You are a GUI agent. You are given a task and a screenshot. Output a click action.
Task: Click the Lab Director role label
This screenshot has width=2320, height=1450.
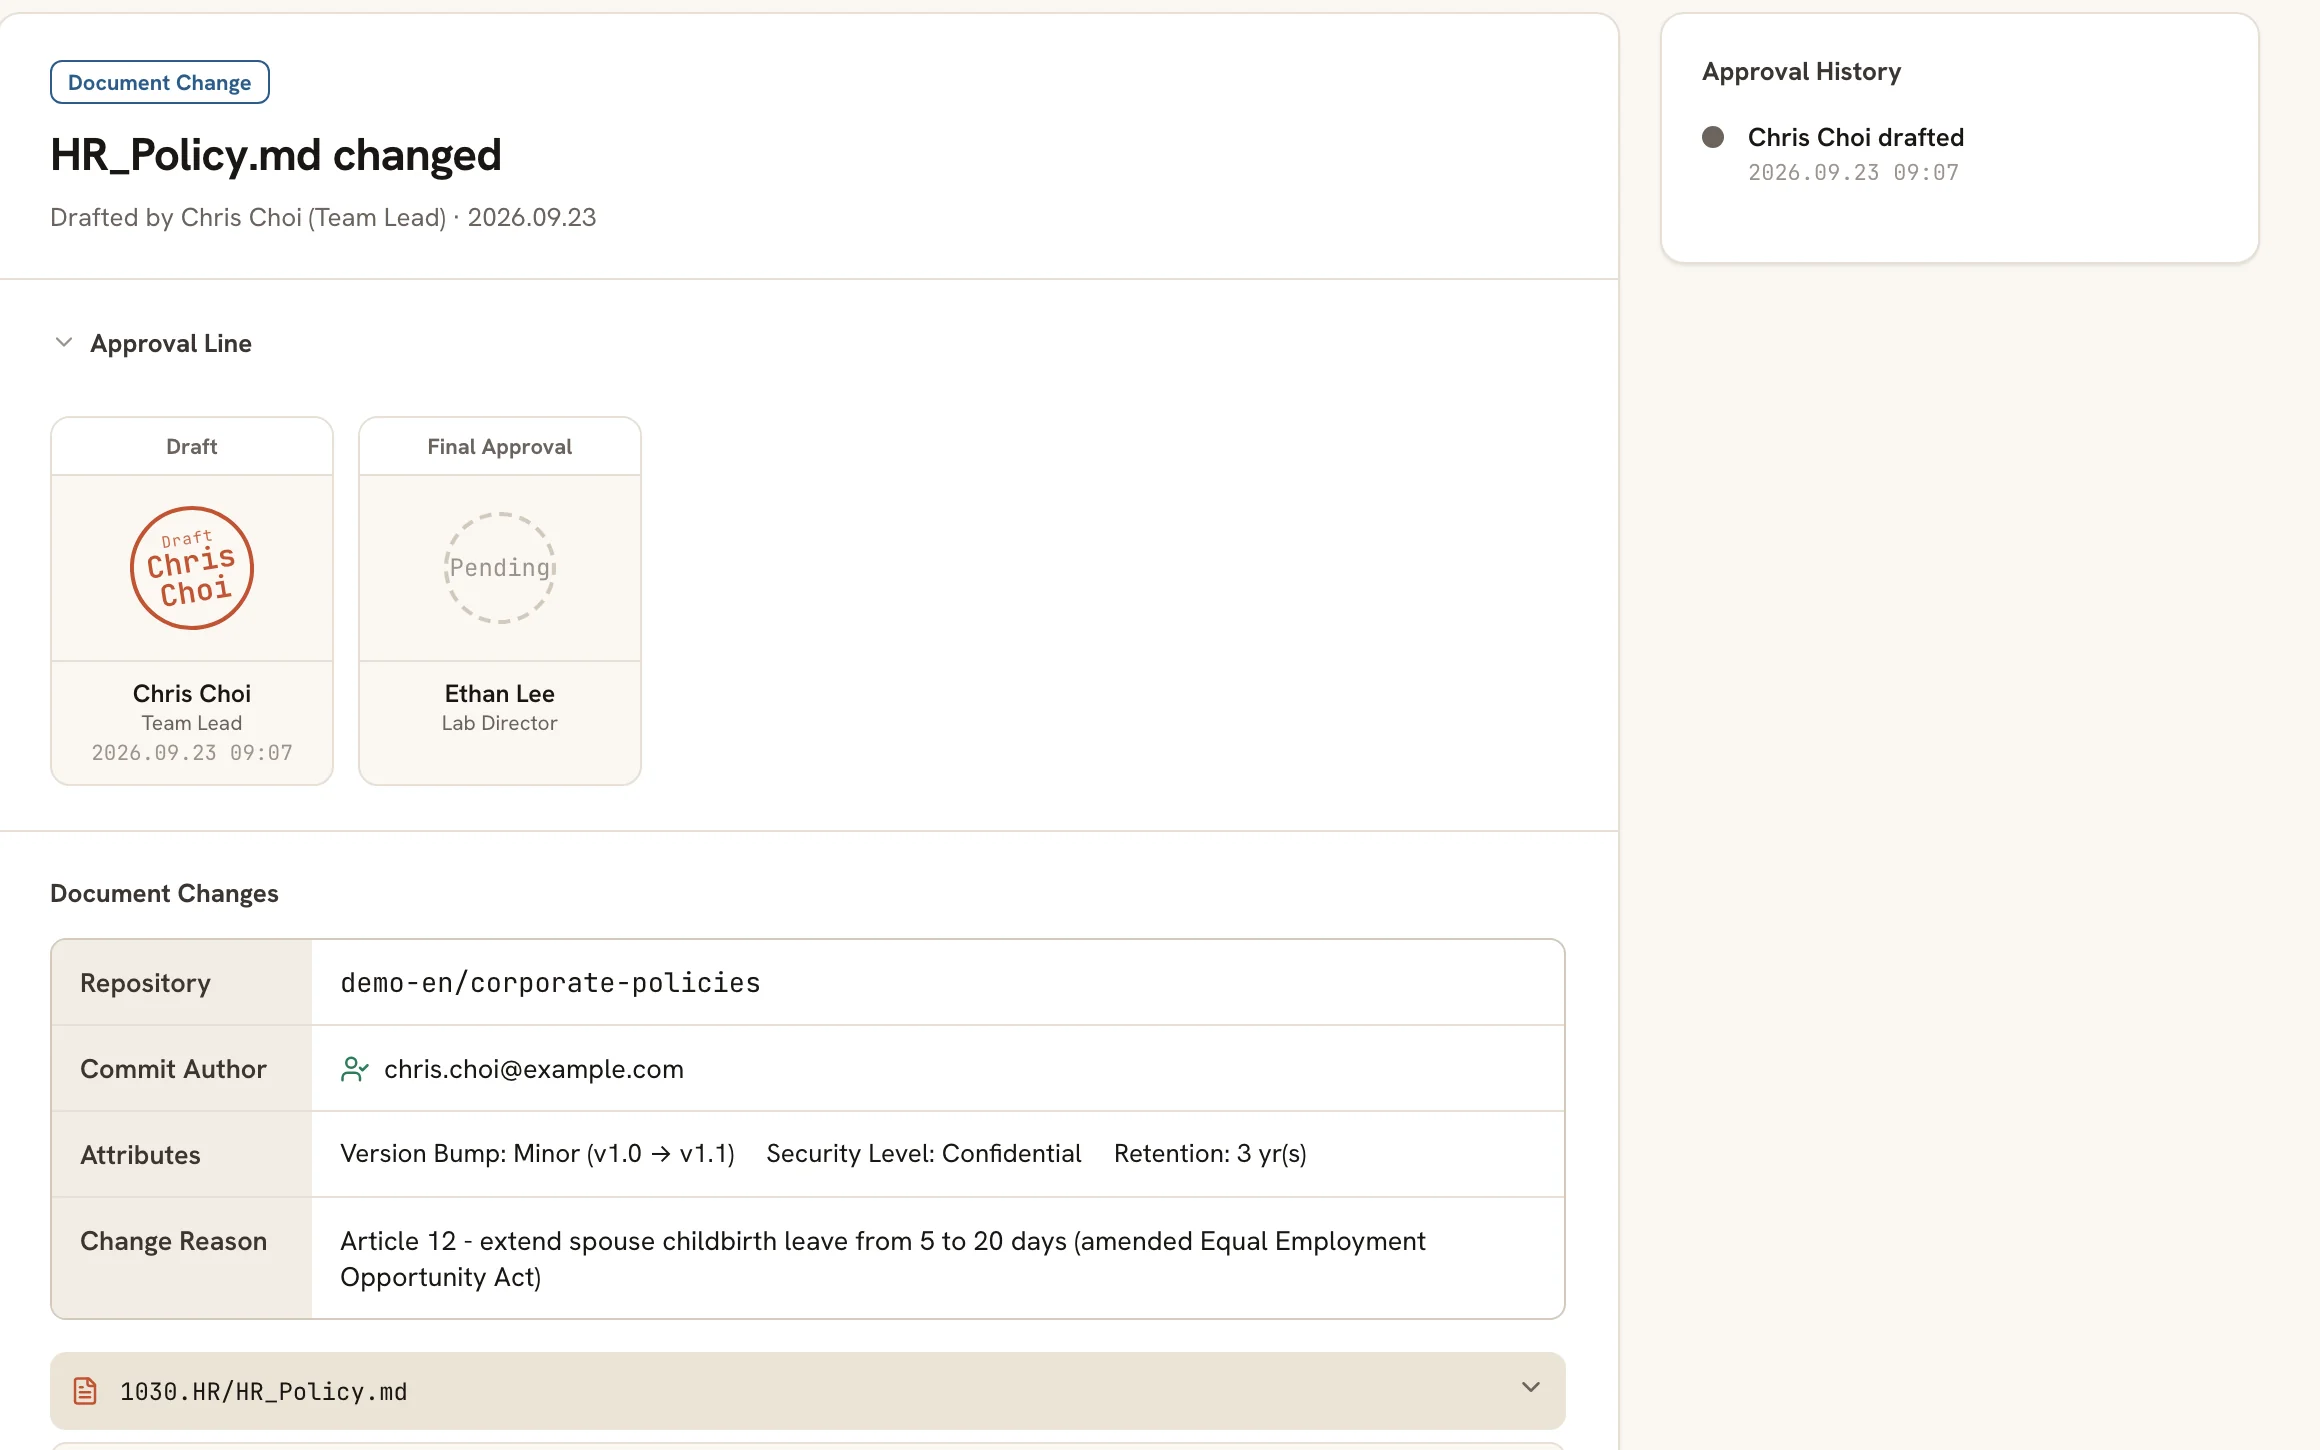click(x=500, y=723)
